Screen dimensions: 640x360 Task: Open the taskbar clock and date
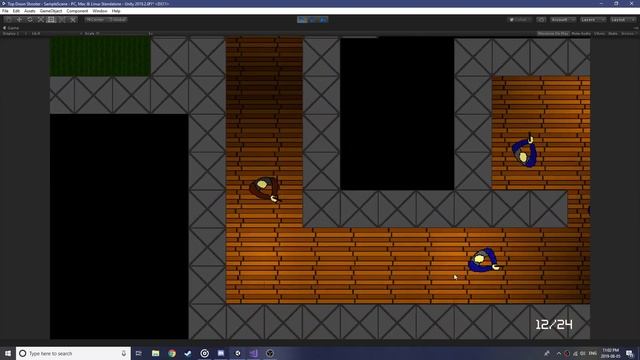[611, 353]
